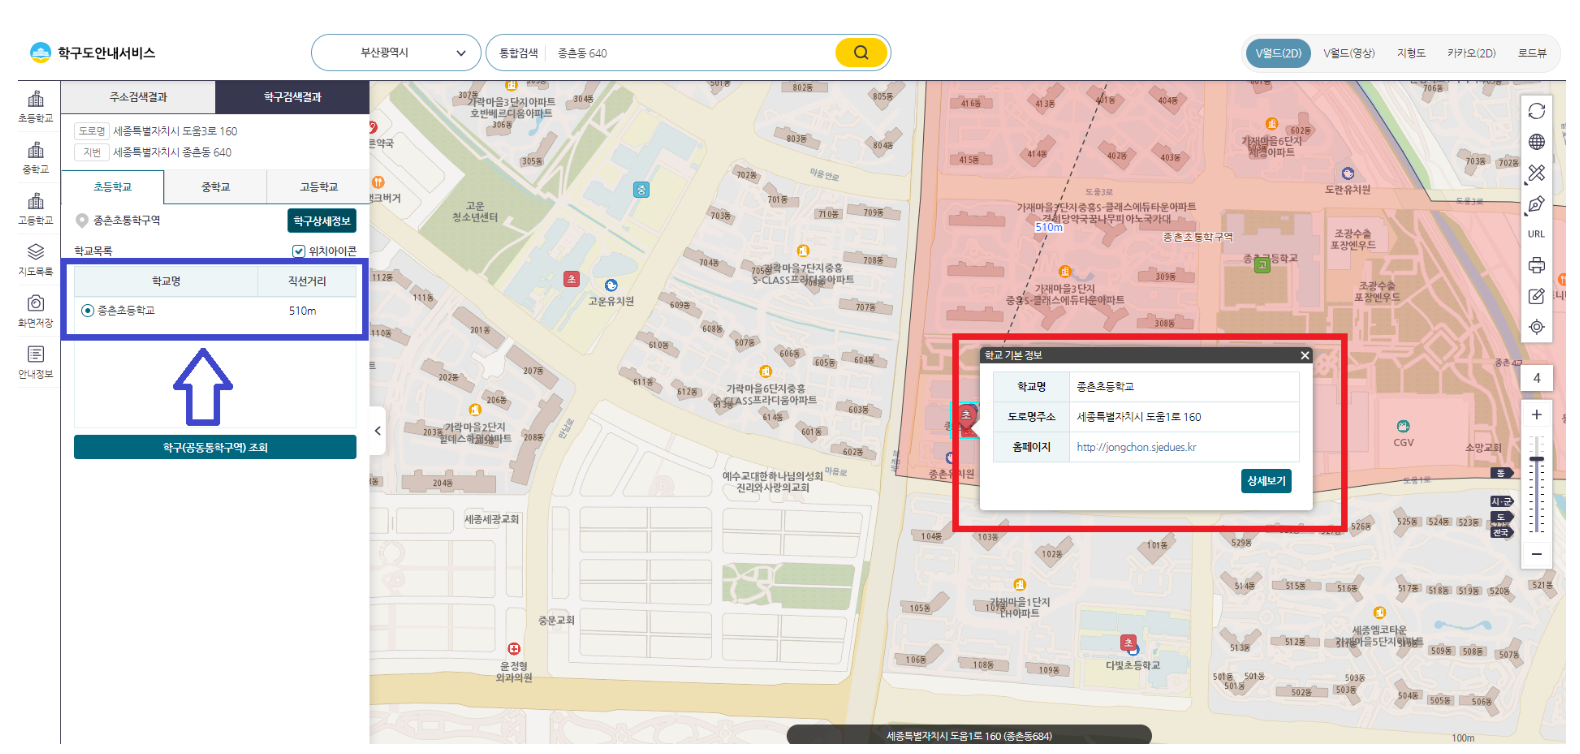This screenshot has height=754, width=1580.
Task: Click the CGV marker on the map
Action: (x=1404, y=426)
